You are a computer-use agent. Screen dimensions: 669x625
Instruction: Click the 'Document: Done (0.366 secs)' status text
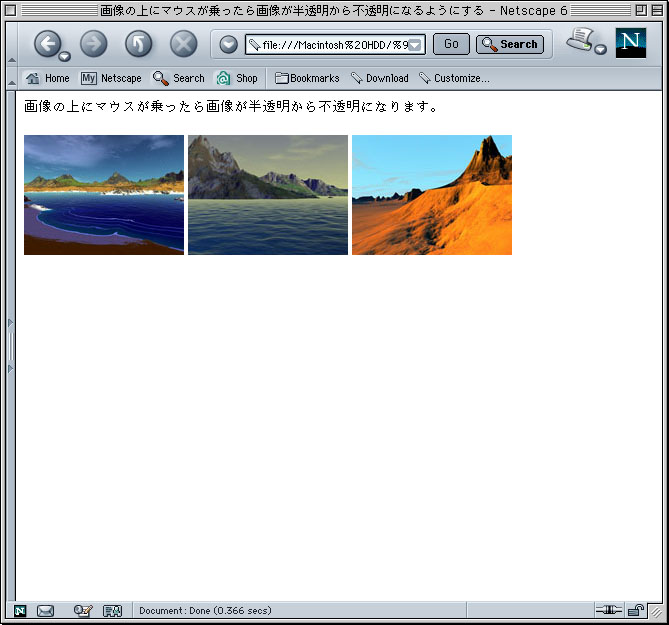click(x=205, y=610)
